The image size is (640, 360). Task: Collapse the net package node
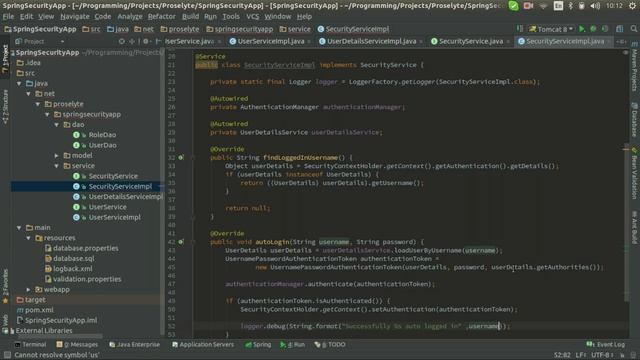[29, 94]
